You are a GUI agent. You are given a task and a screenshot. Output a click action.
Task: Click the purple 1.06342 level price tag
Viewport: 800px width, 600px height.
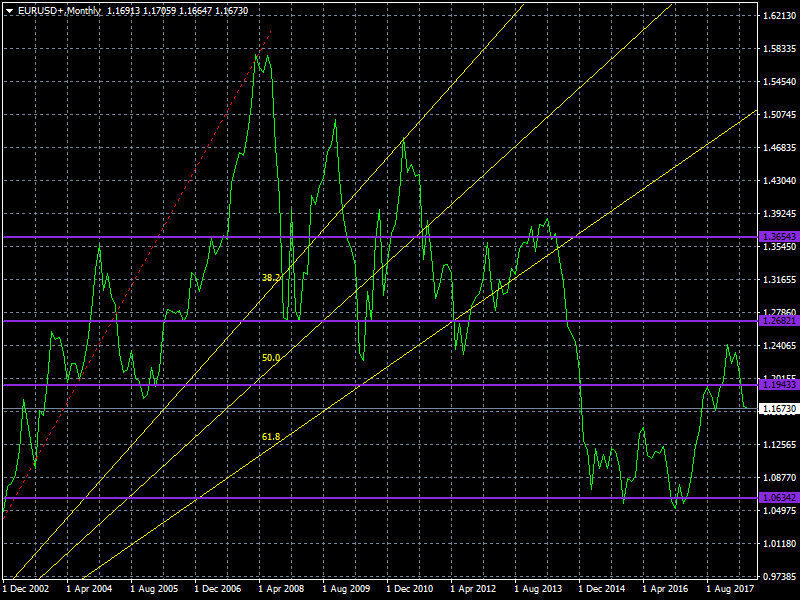pos(779,497)
